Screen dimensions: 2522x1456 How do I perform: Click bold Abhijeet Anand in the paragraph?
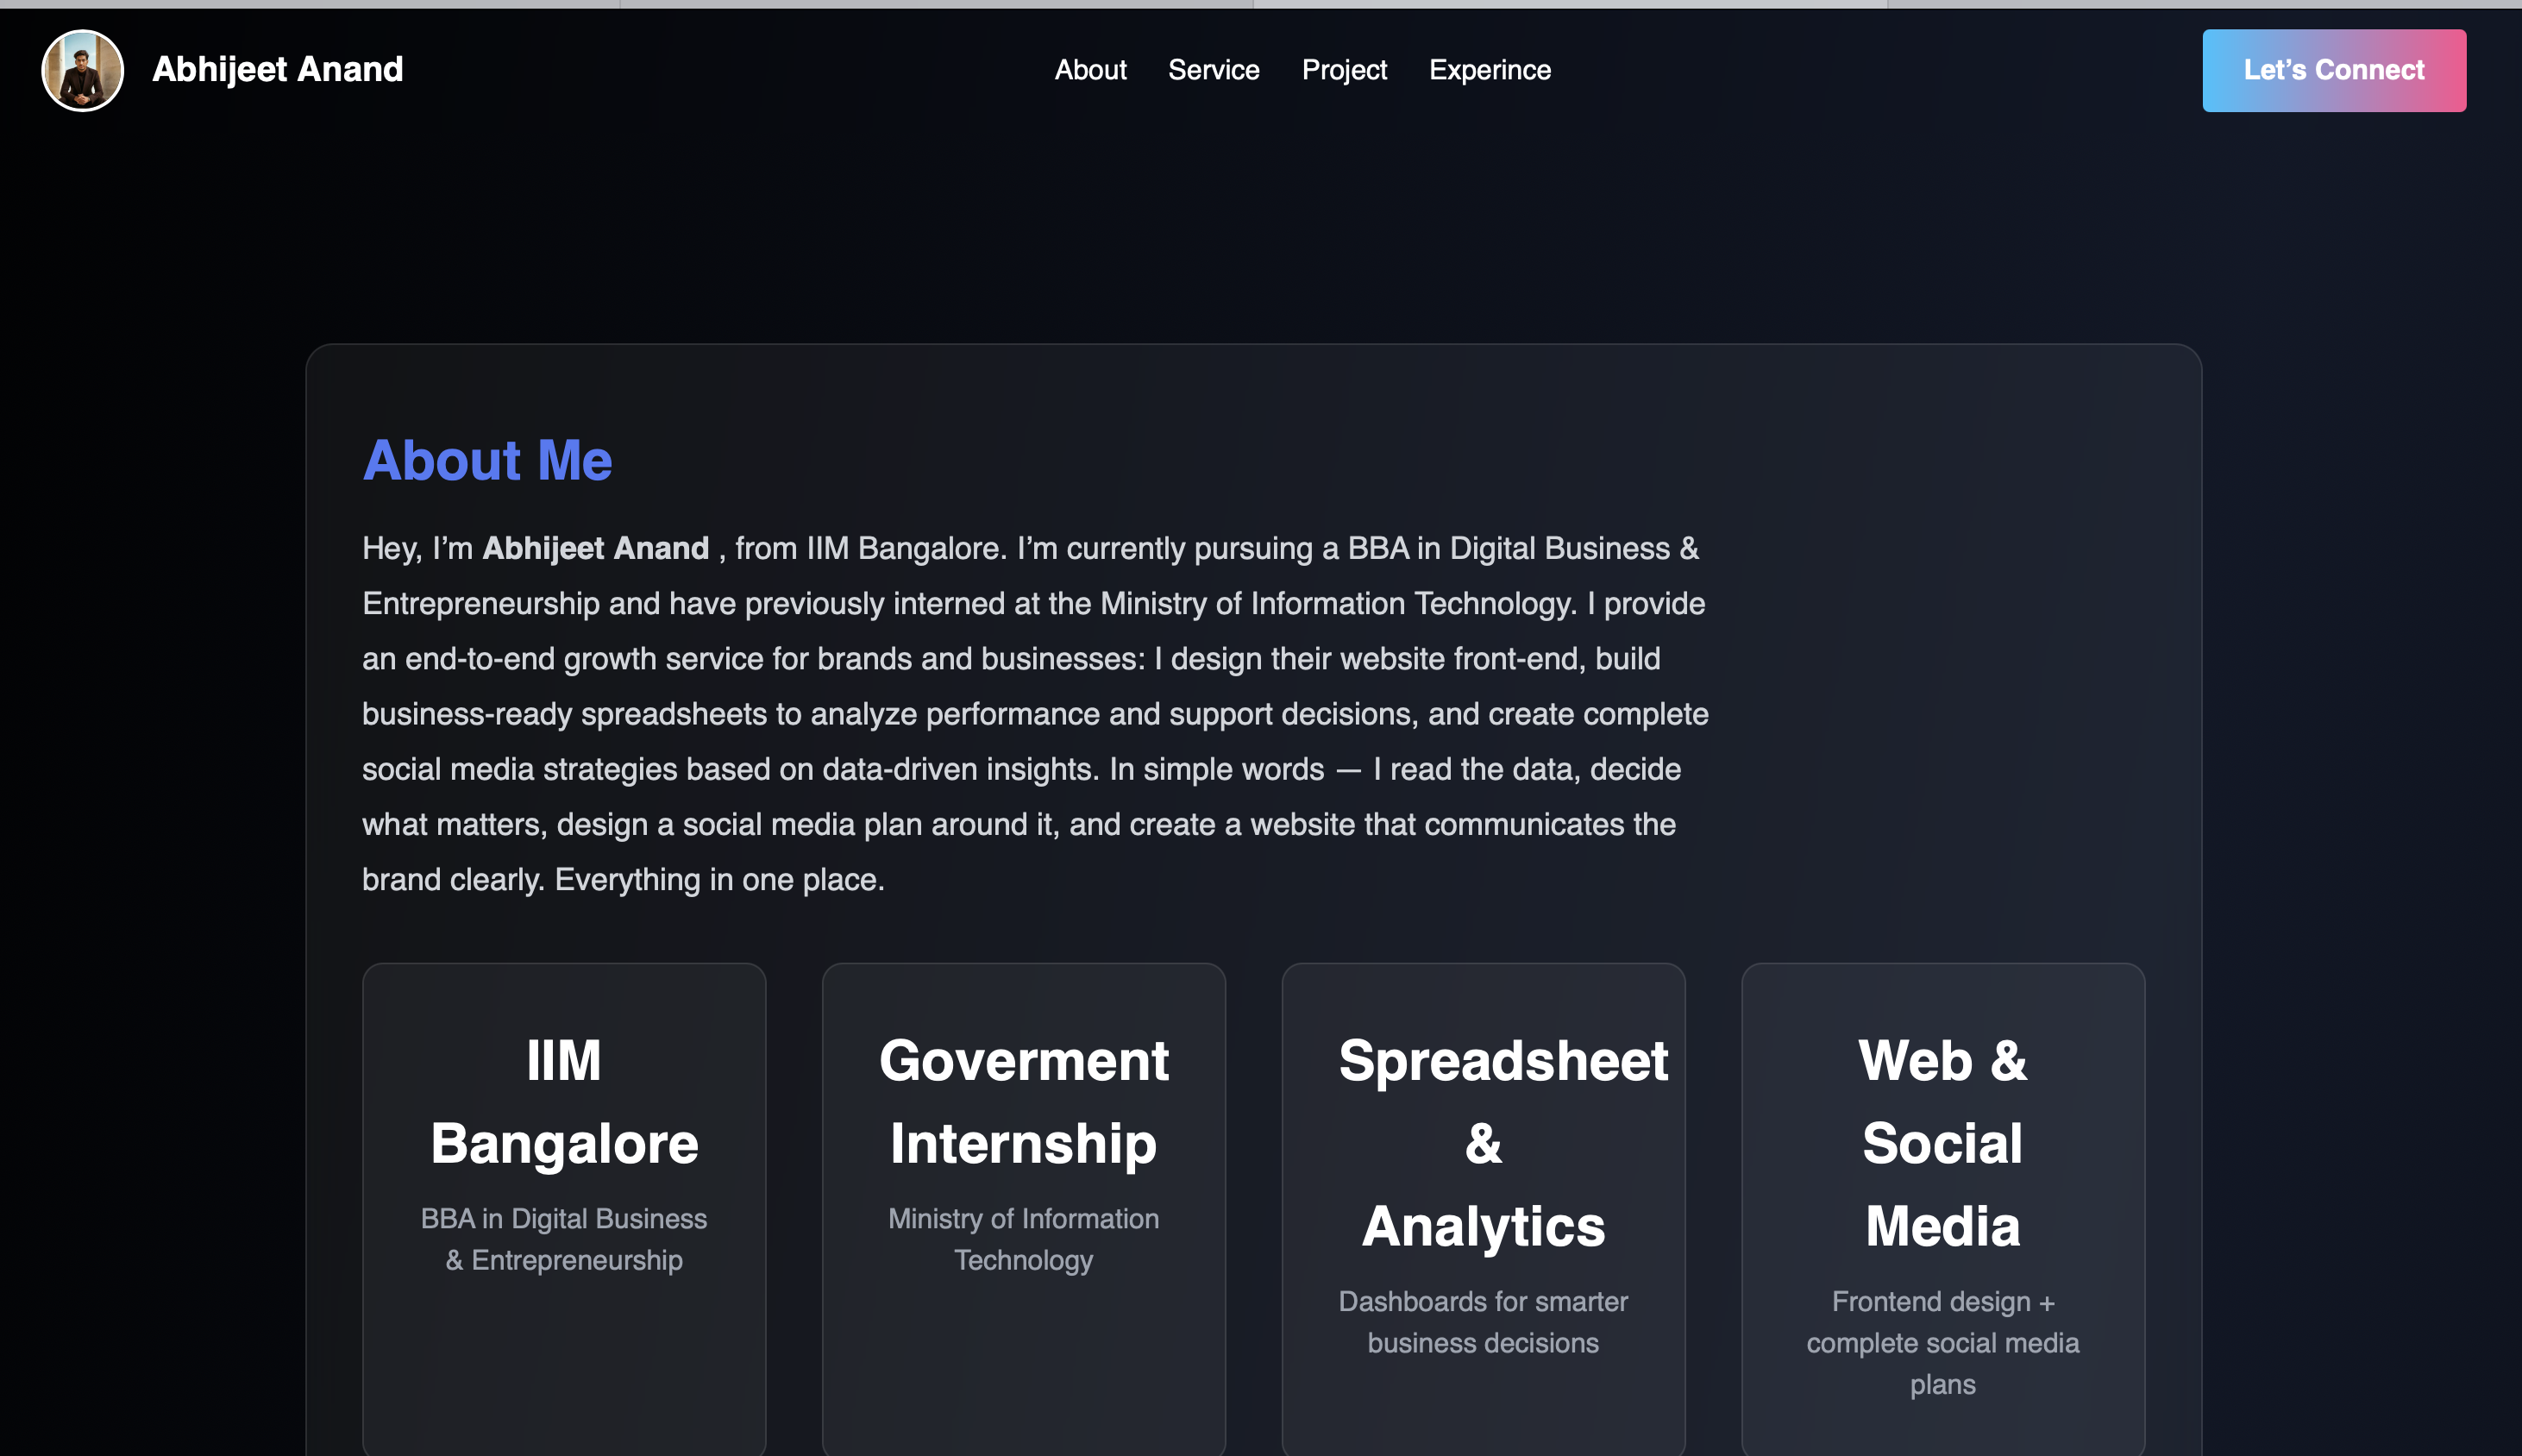coord(595,548)
